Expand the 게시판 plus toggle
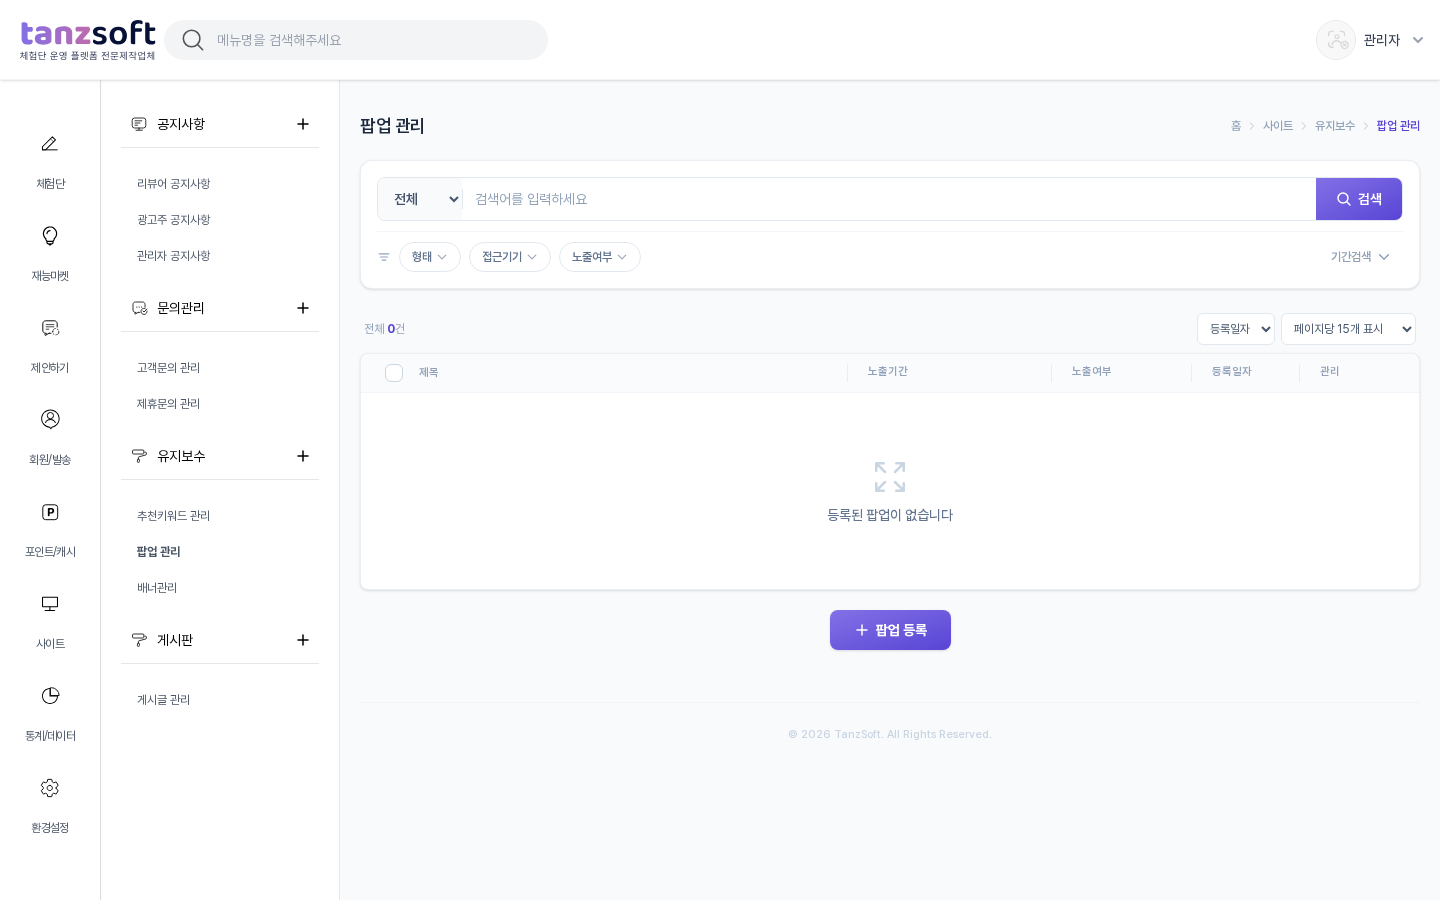Image resolution: width=1440 pixels, height=900 pixels. point(303,640)
